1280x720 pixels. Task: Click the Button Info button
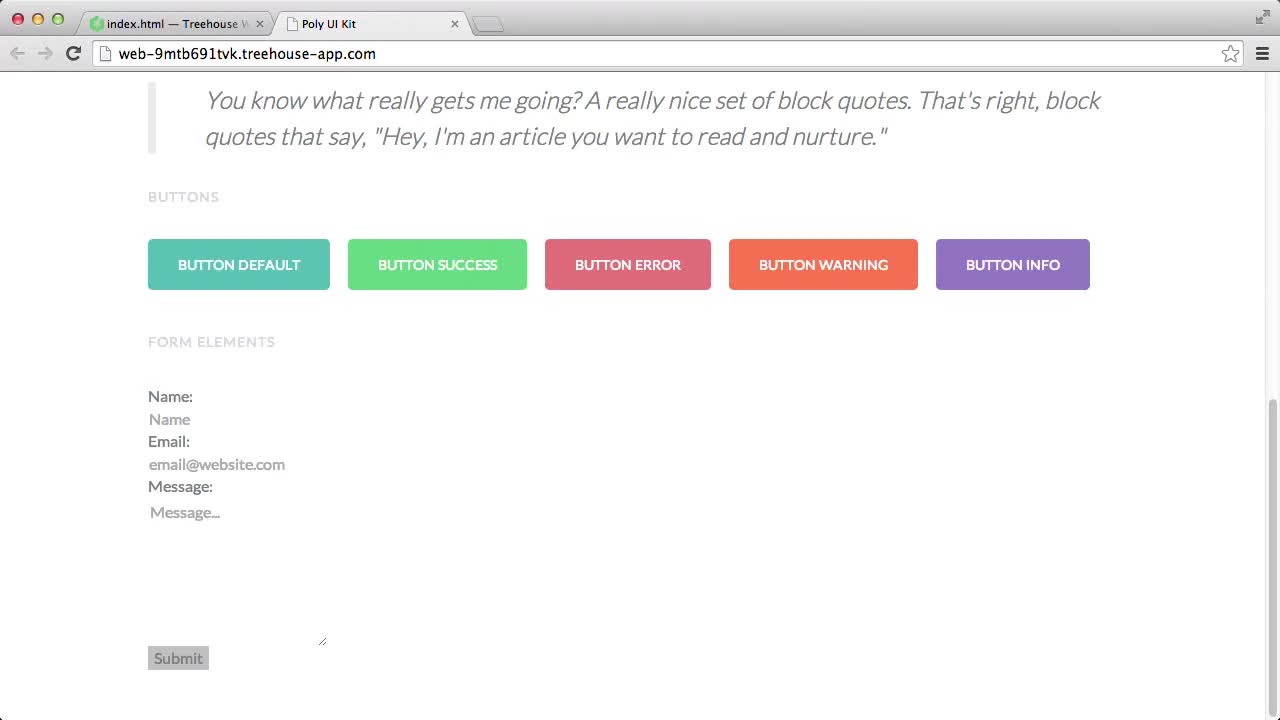pyautogui.click(x=1012, y=264)
